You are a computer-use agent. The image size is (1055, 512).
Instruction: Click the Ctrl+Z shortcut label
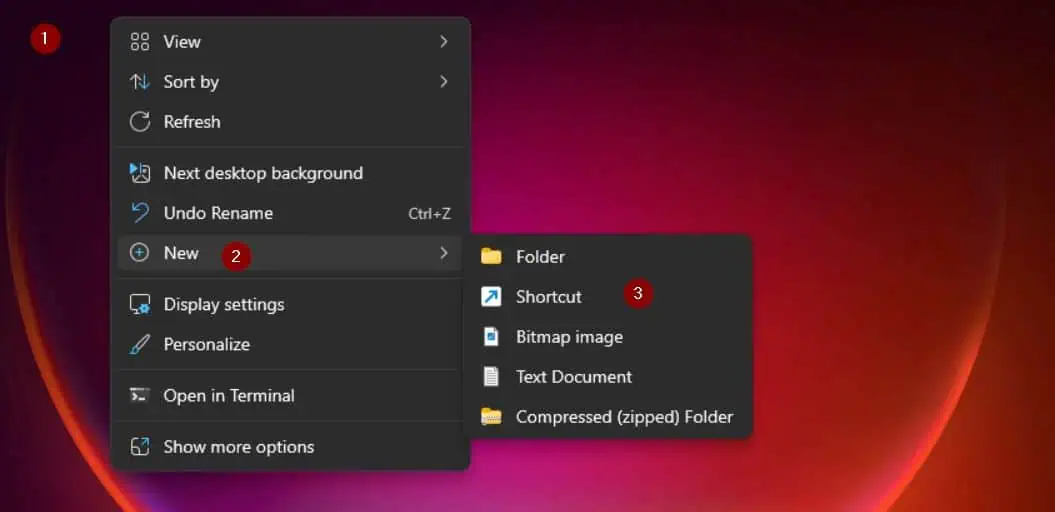[429, 214]
